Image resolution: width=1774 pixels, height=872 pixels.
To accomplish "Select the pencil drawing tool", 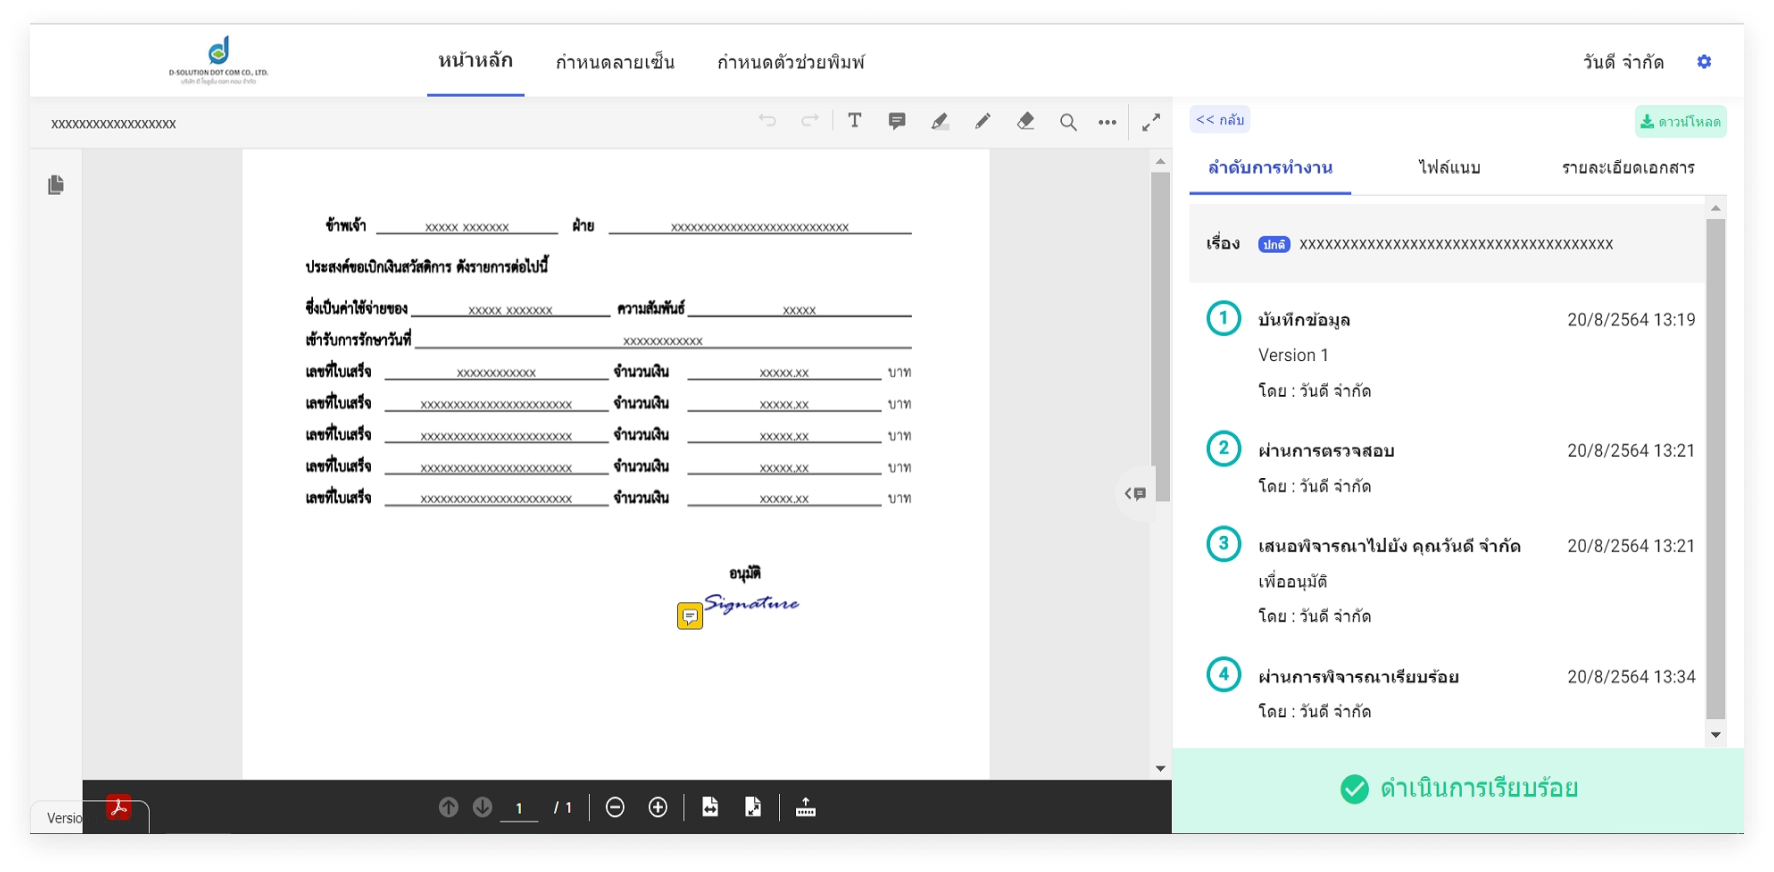I will (983, 121).
